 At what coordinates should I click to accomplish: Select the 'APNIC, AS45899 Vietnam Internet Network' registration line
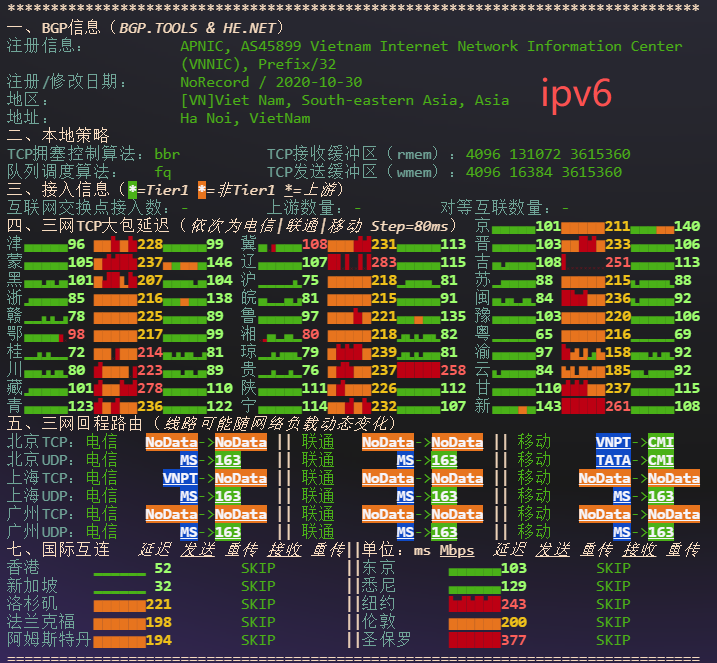pos(431,46)
